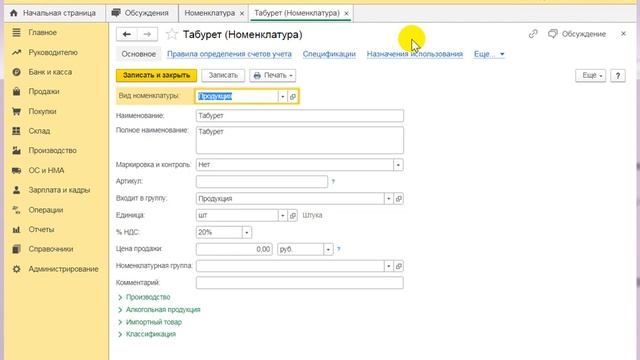Open the Входит в группу dropdown
Screen dimensions: 640x360
[x=389, y=198]
